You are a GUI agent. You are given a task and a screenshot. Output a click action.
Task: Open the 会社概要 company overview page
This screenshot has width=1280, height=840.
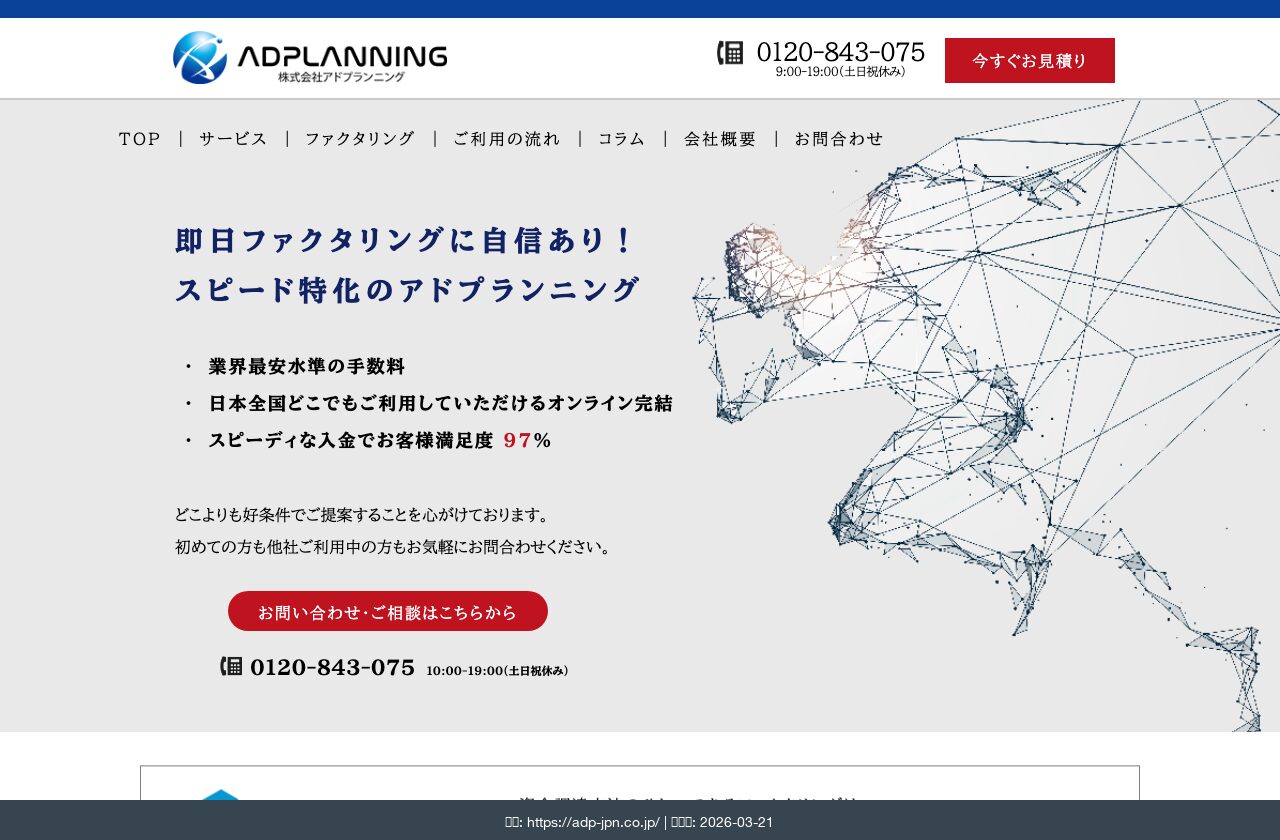pos(719,139)
